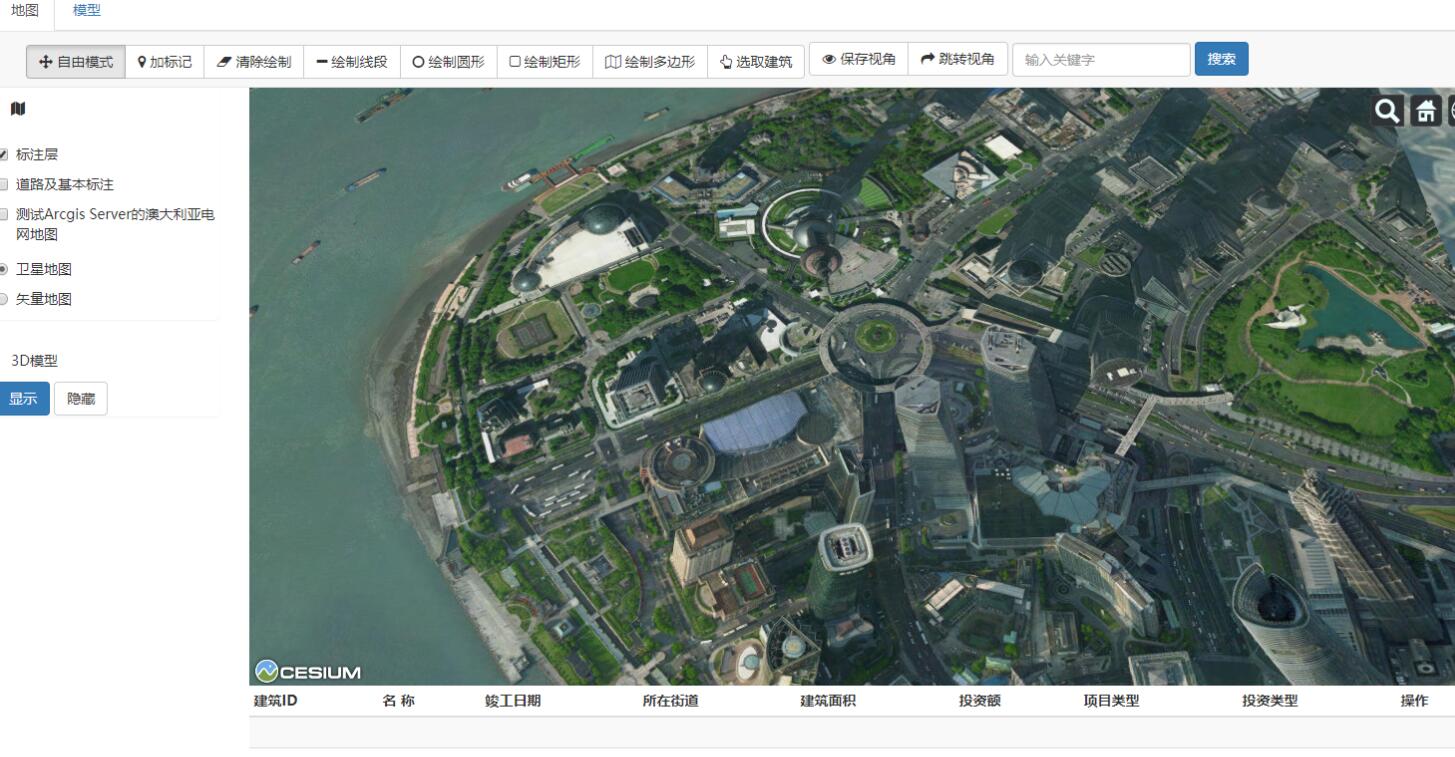Click the 建筑面积 column header
The width and height of the screenshot is (1455, 757).
pos(828,701)
